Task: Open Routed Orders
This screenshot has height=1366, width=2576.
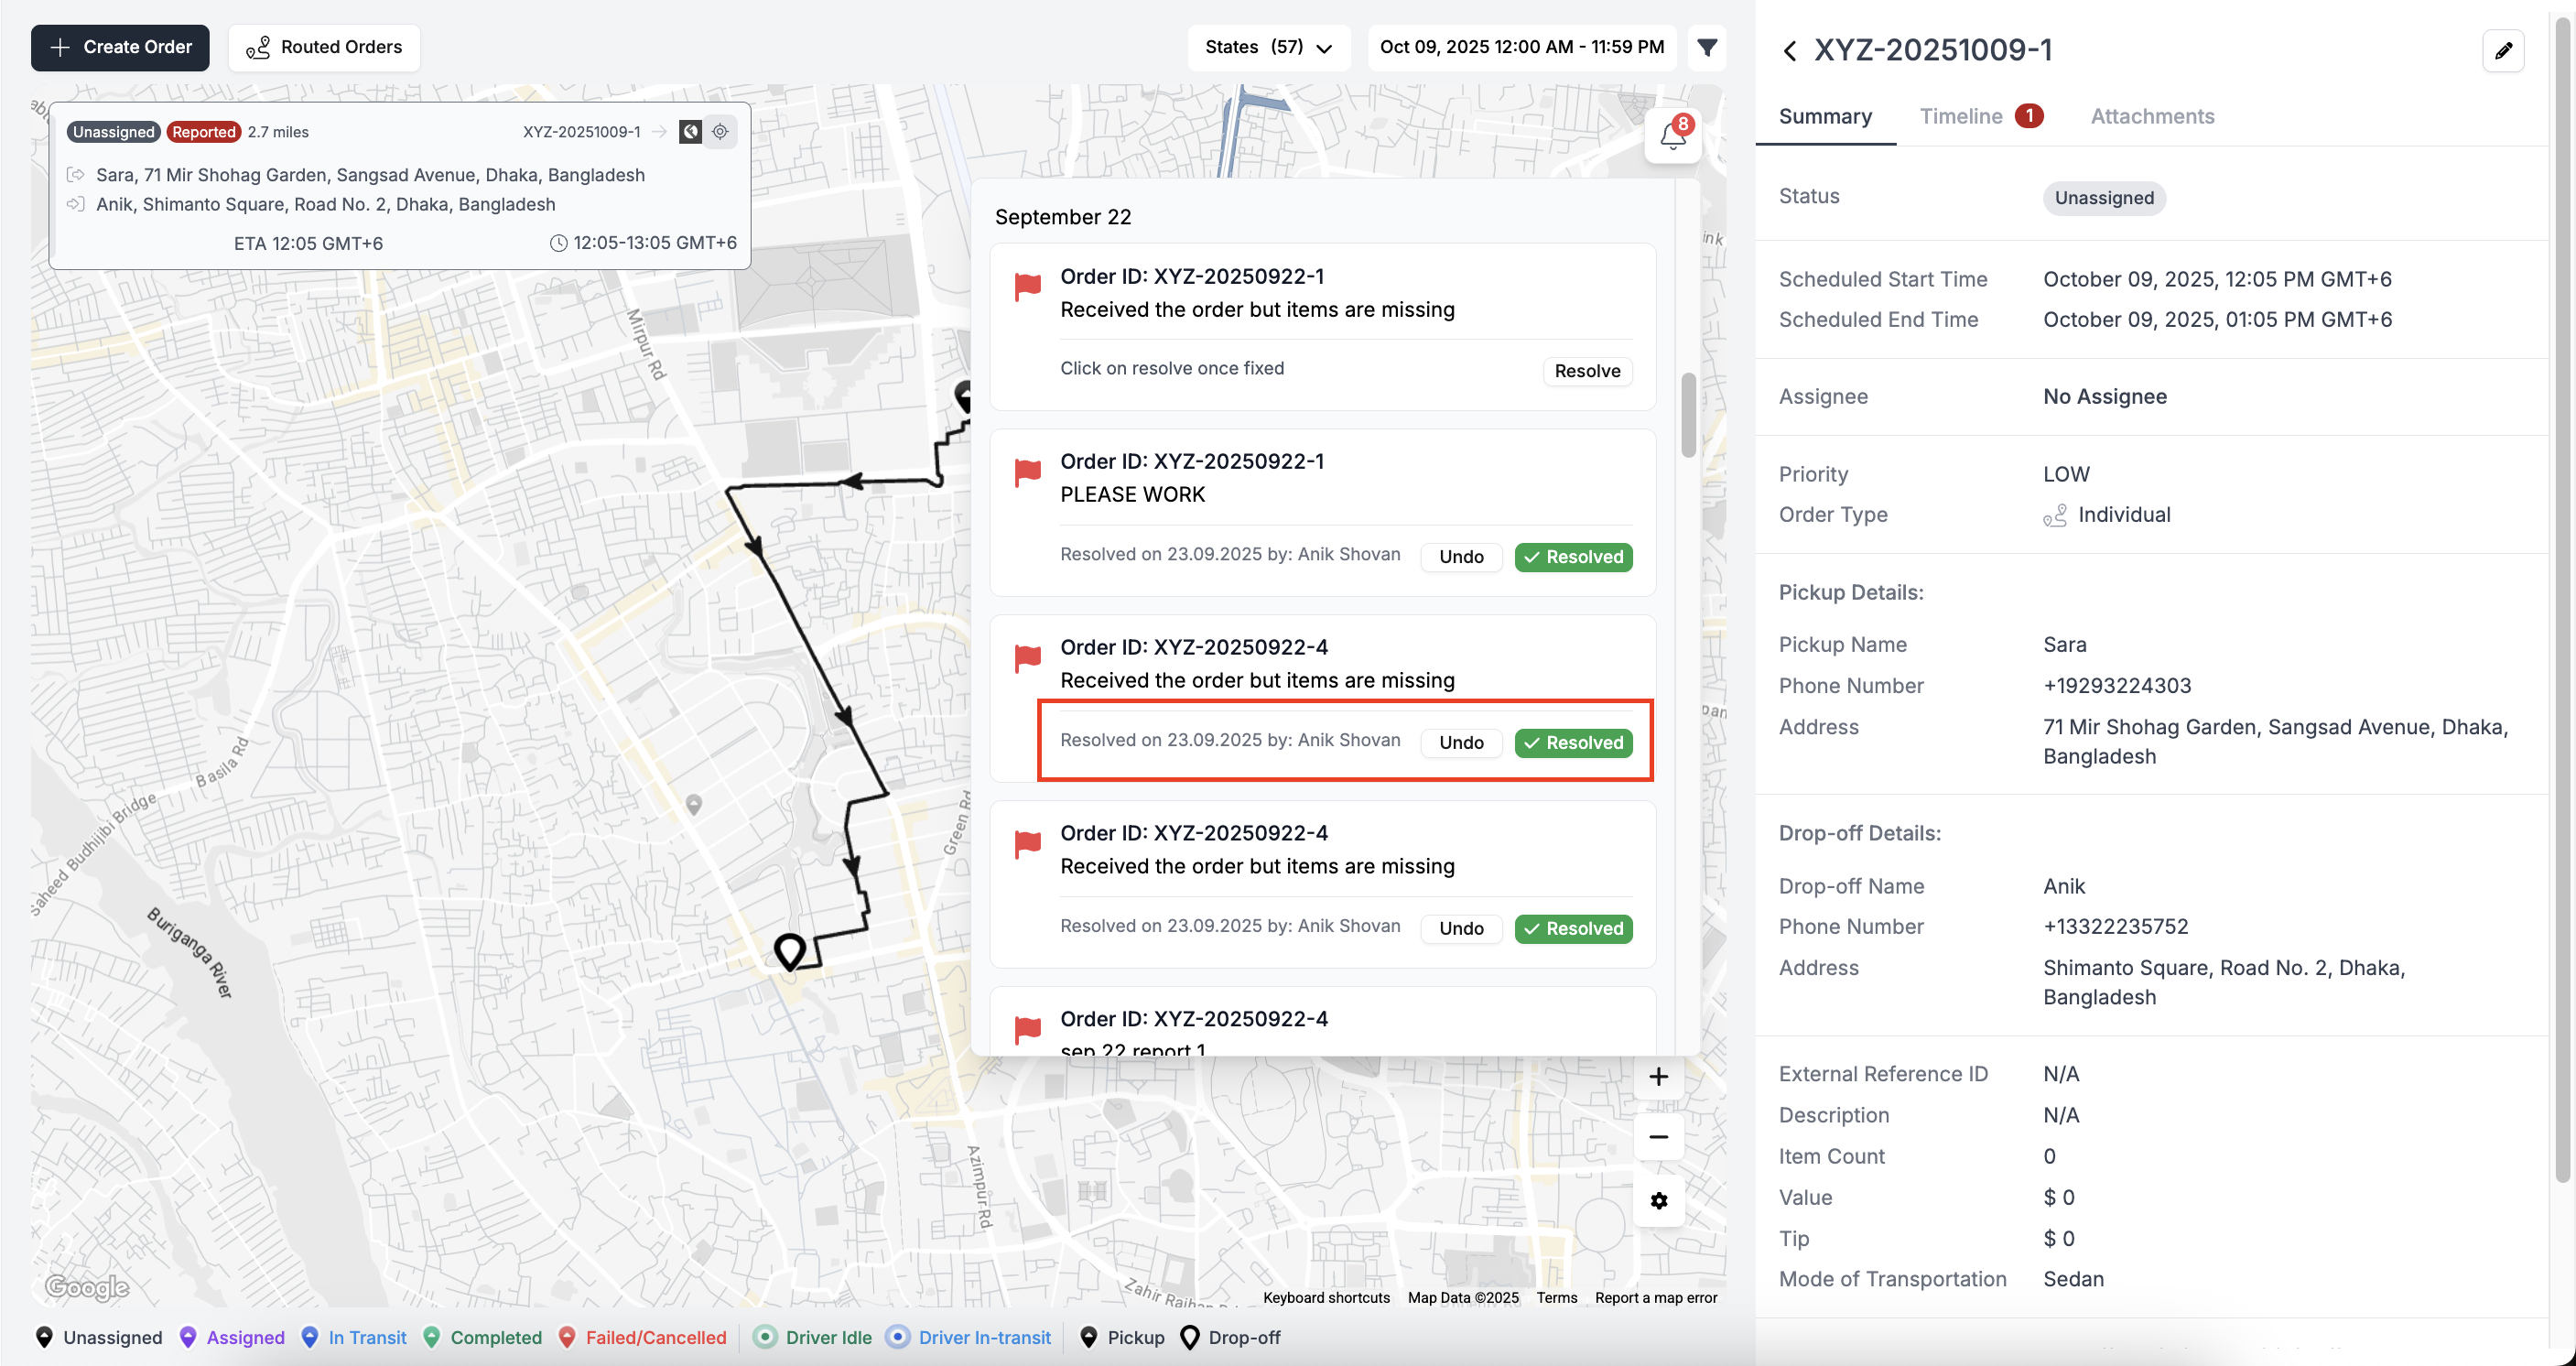Action: pyautogui.click(x=324, y=47)
